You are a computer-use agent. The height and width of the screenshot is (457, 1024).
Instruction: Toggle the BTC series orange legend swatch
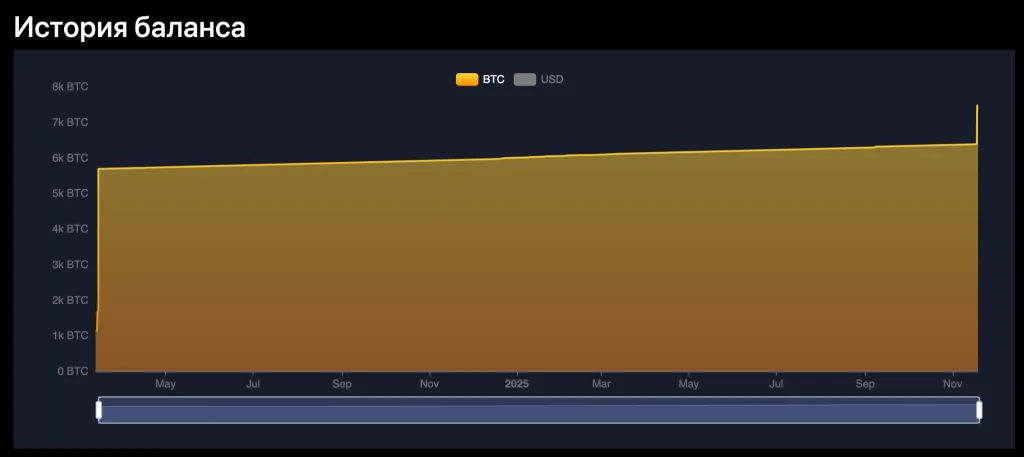point(467,80)
